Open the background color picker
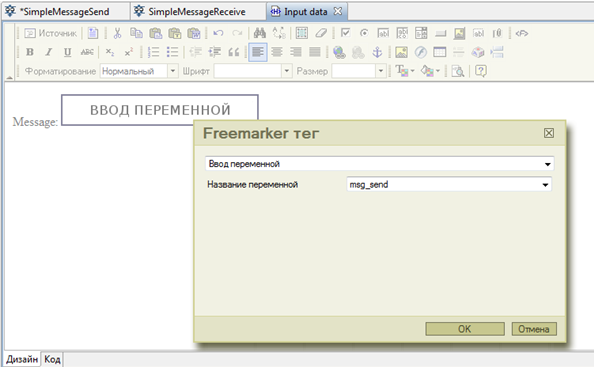Viewport: 594px width, 367px height. (430, 71)
